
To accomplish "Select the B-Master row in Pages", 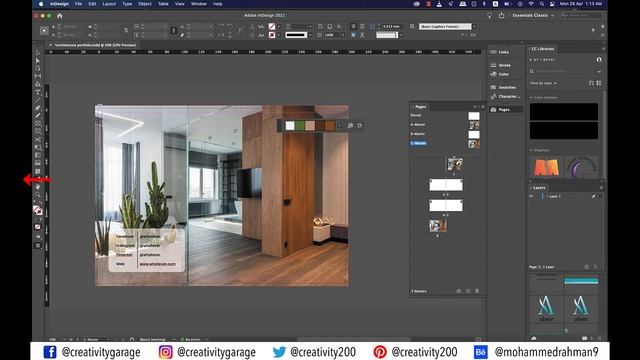I will pos(445,134).
